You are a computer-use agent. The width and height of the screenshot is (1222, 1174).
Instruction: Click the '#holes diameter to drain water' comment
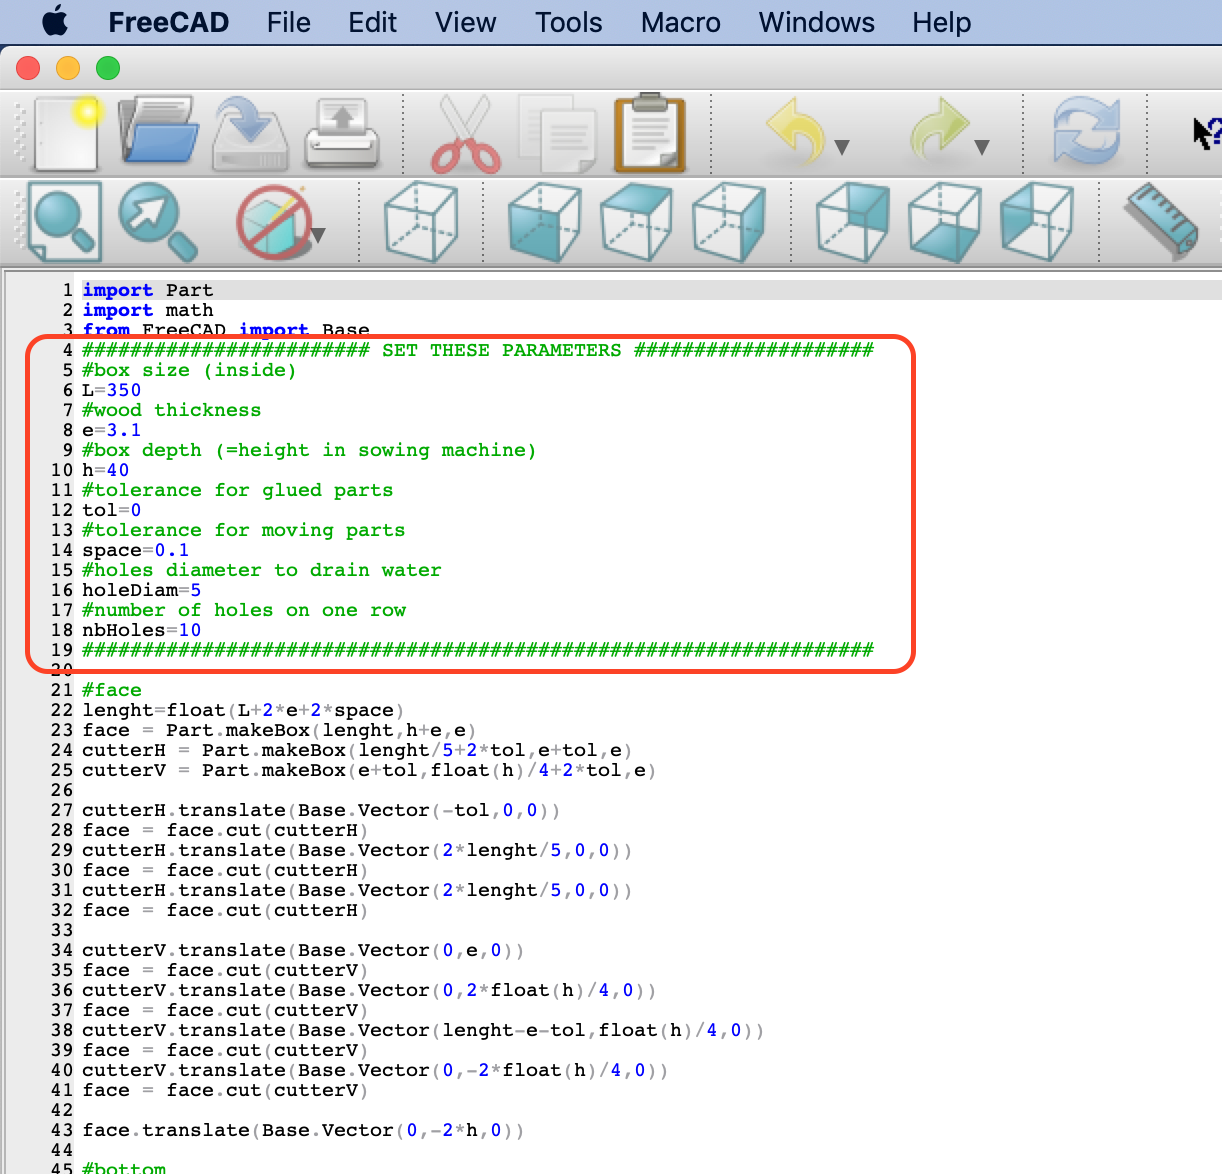coord(262,570)
